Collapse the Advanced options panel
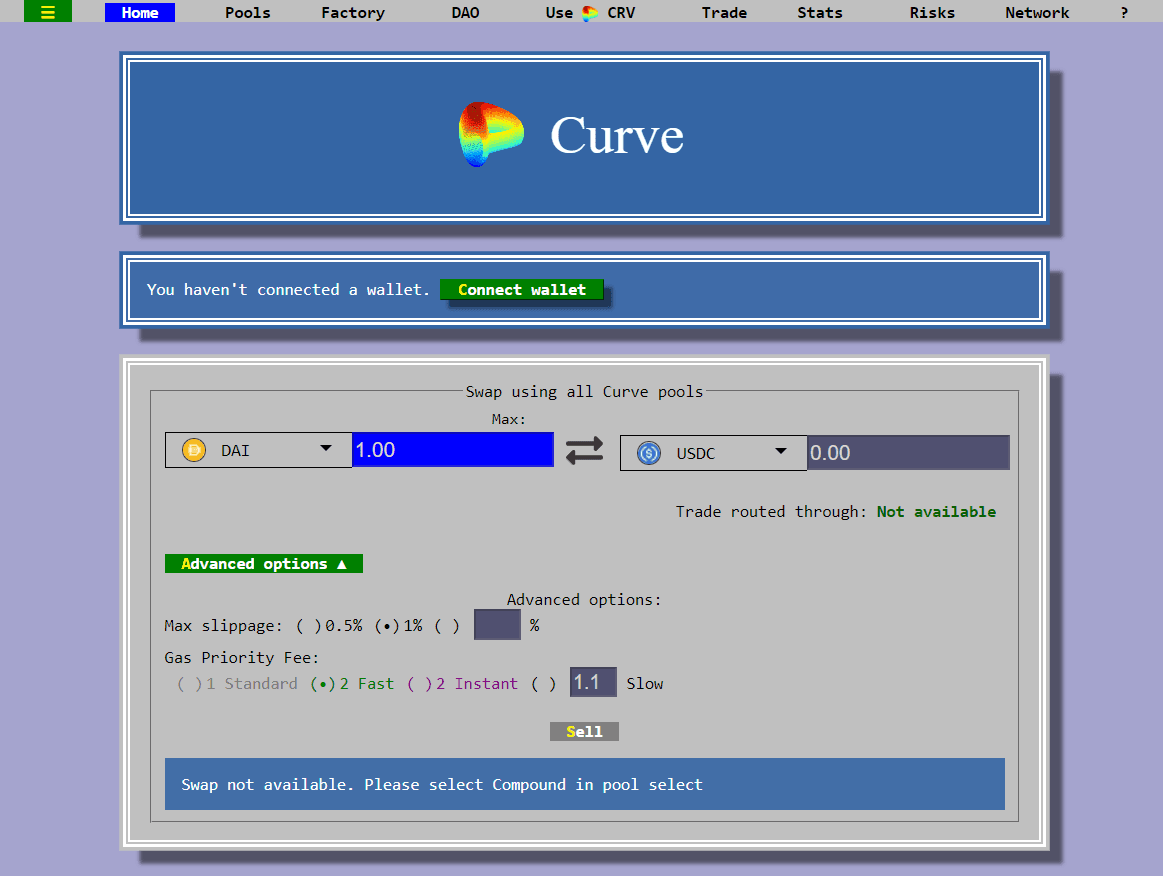 tap(263, 563)
